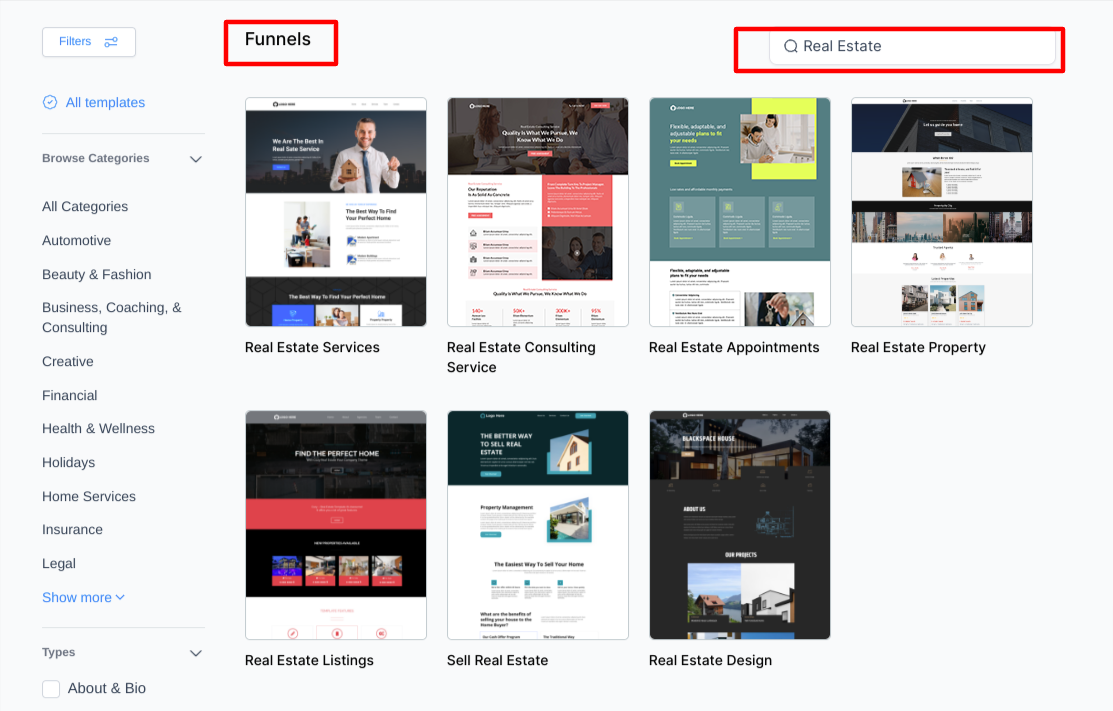Choose the Automotive category

point(77,241)
